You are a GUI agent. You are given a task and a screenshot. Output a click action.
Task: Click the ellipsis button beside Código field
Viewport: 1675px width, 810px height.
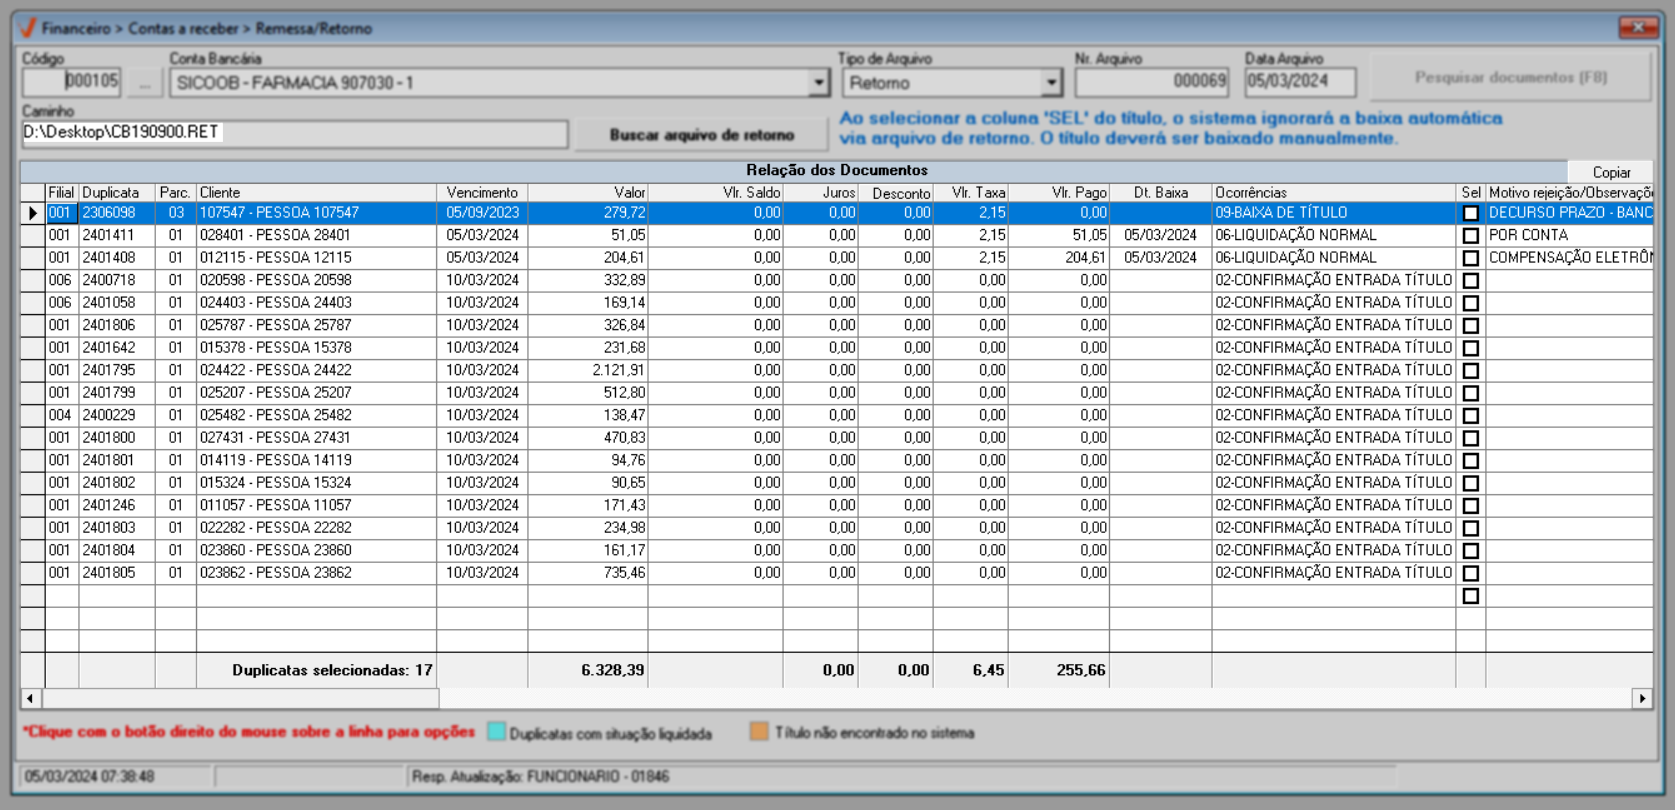coord(145,83)
